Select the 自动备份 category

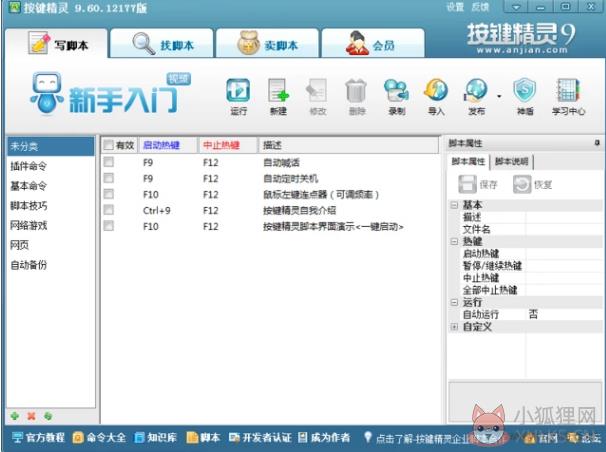point(51,265)
